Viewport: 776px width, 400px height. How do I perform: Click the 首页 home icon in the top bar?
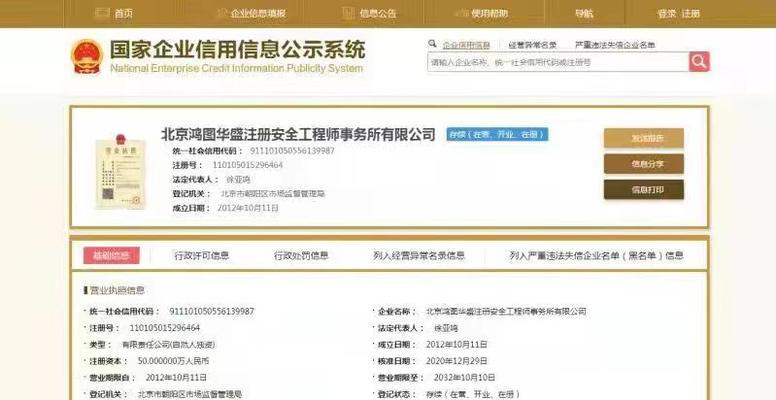pyautogui.click(x=102, y=13)
